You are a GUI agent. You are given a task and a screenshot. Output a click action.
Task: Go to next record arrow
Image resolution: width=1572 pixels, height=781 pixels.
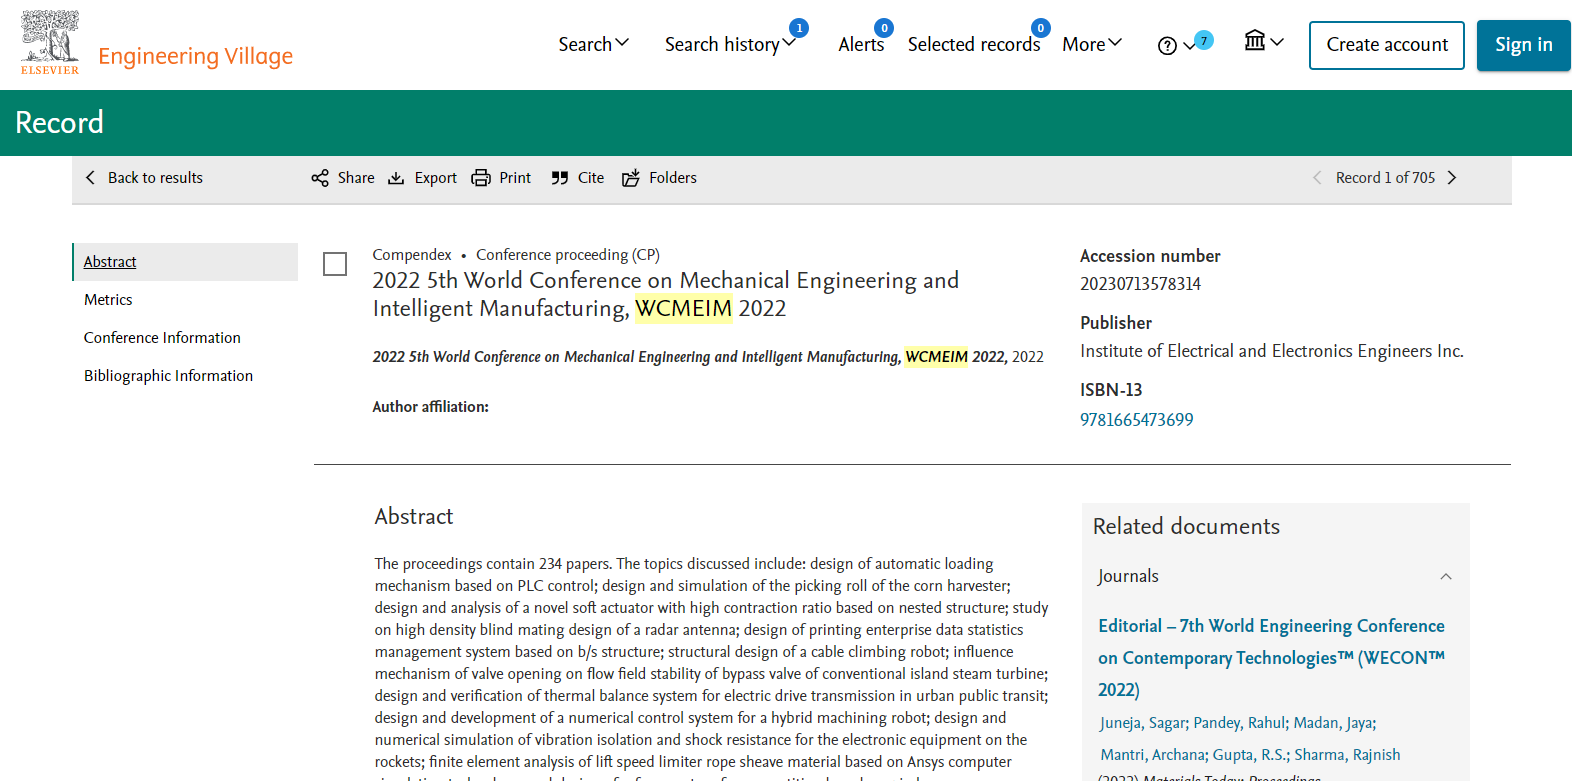pyautogui.click(x=1452, y=178)
